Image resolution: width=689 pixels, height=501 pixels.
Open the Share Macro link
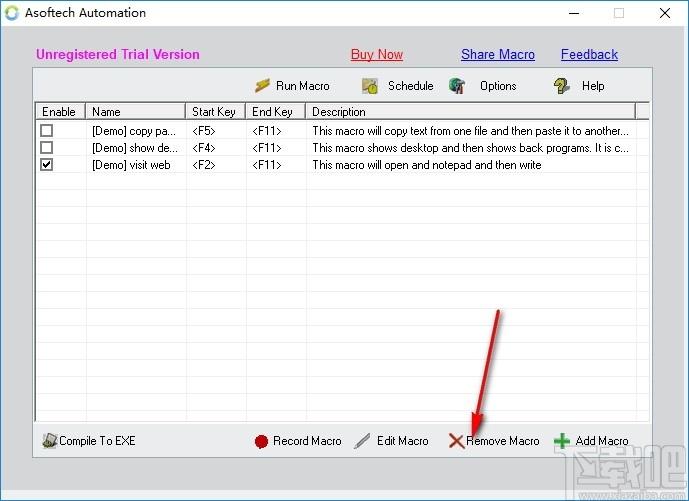pos(498,54)
